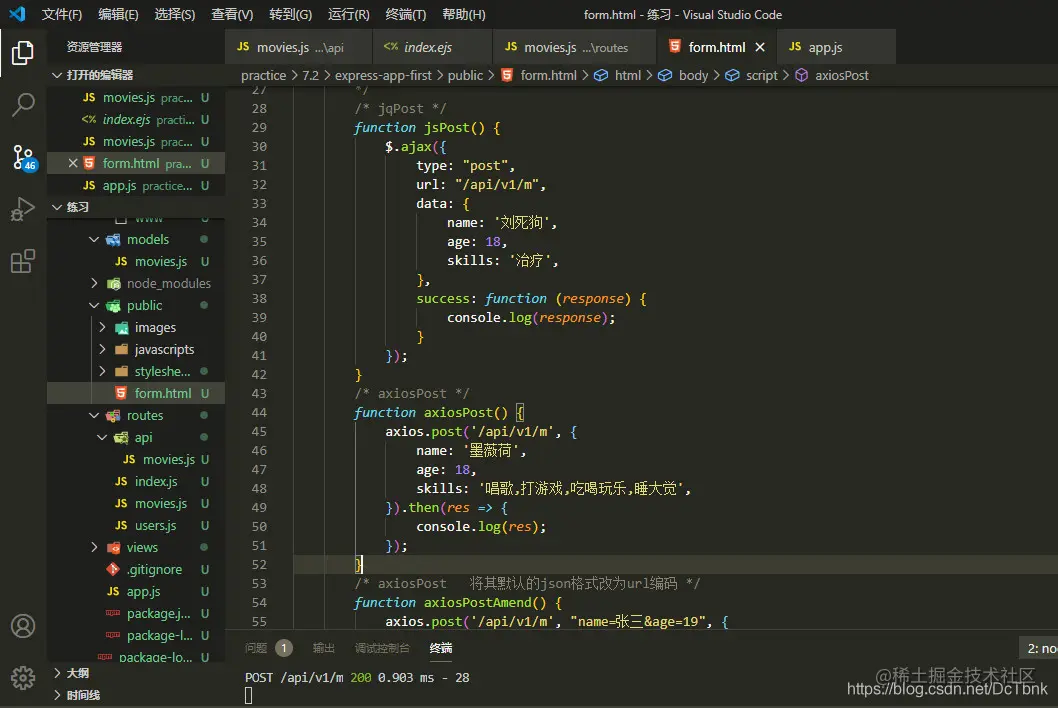Open movies.js under models folder
1058x708 pixels.
(136, 261)
